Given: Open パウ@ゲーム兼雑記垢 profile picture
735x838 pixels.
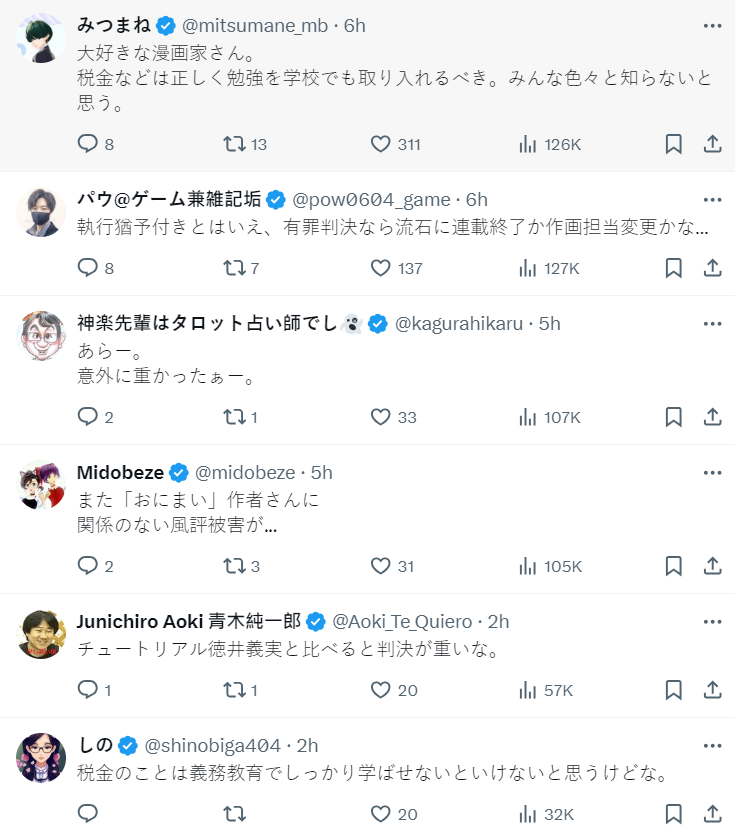Looking at the screenshot, I should 42,212.
